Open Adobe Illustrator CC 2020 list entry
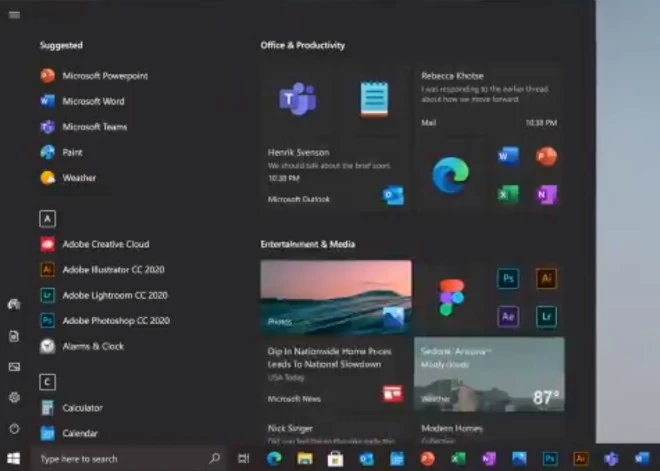Viewport: 660px width, 471px height. pos(102,269)
